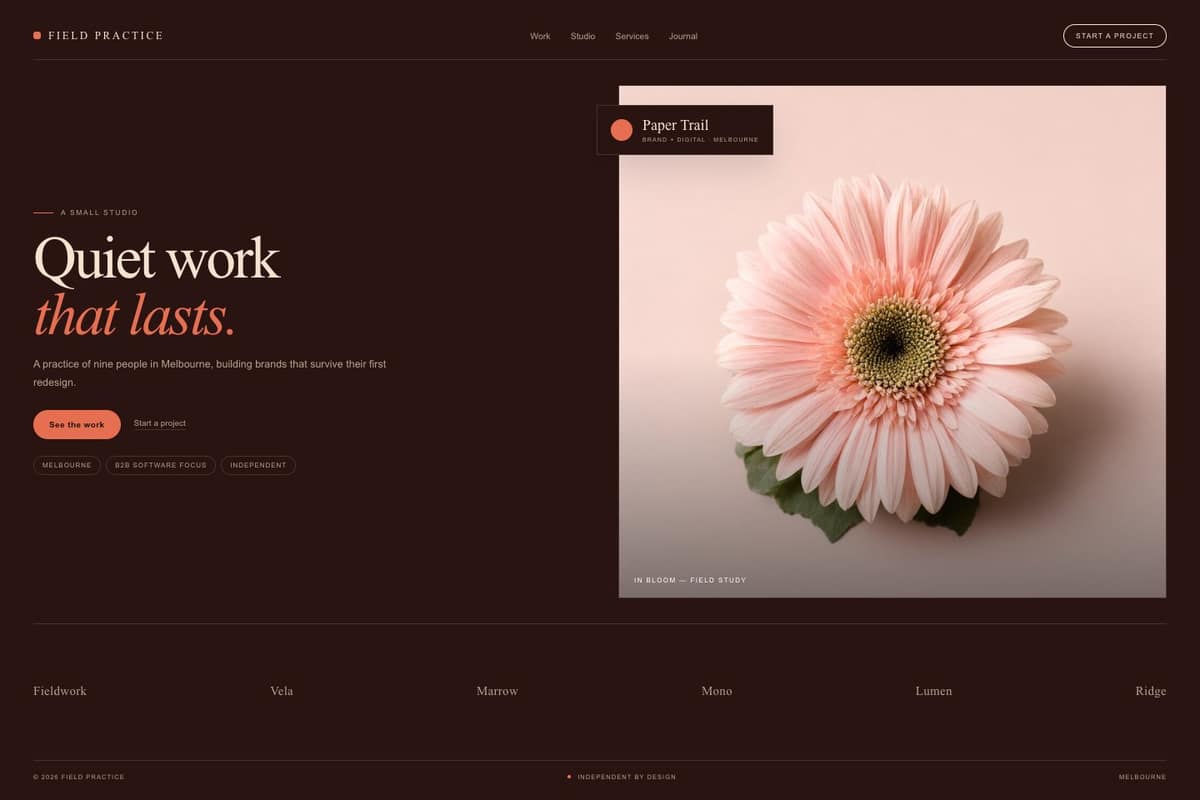Click the Quiet work headline

(157, 258)
